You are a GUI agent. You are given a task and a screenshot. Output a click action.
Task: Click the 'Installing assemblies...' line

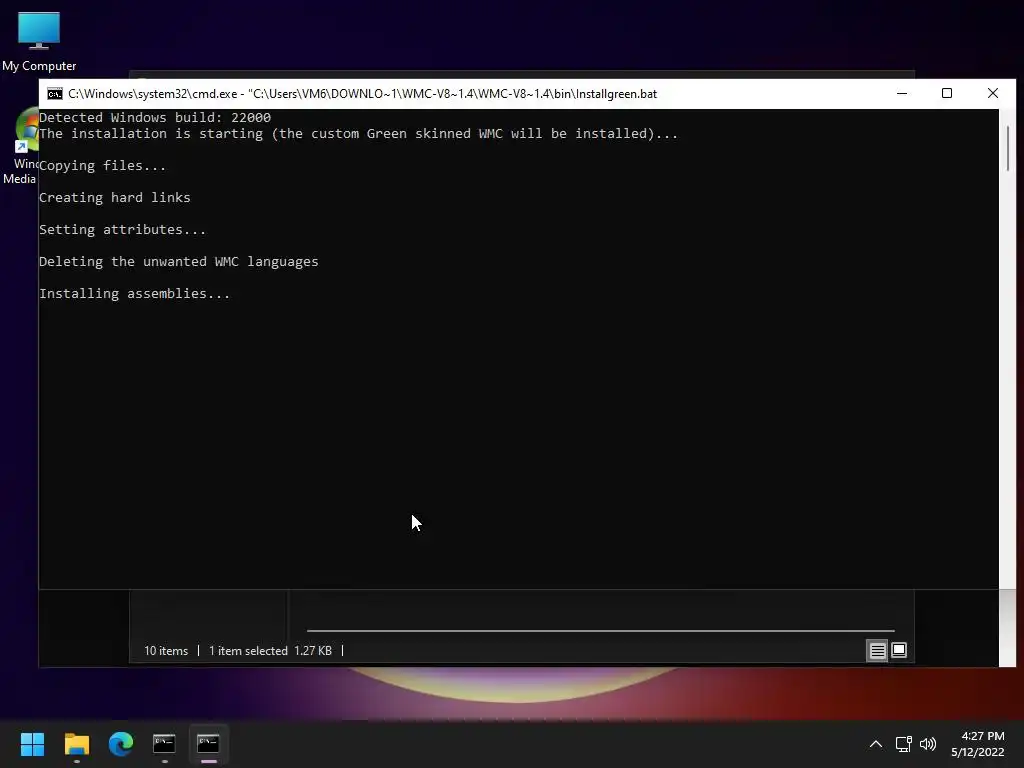coord(135,294)
